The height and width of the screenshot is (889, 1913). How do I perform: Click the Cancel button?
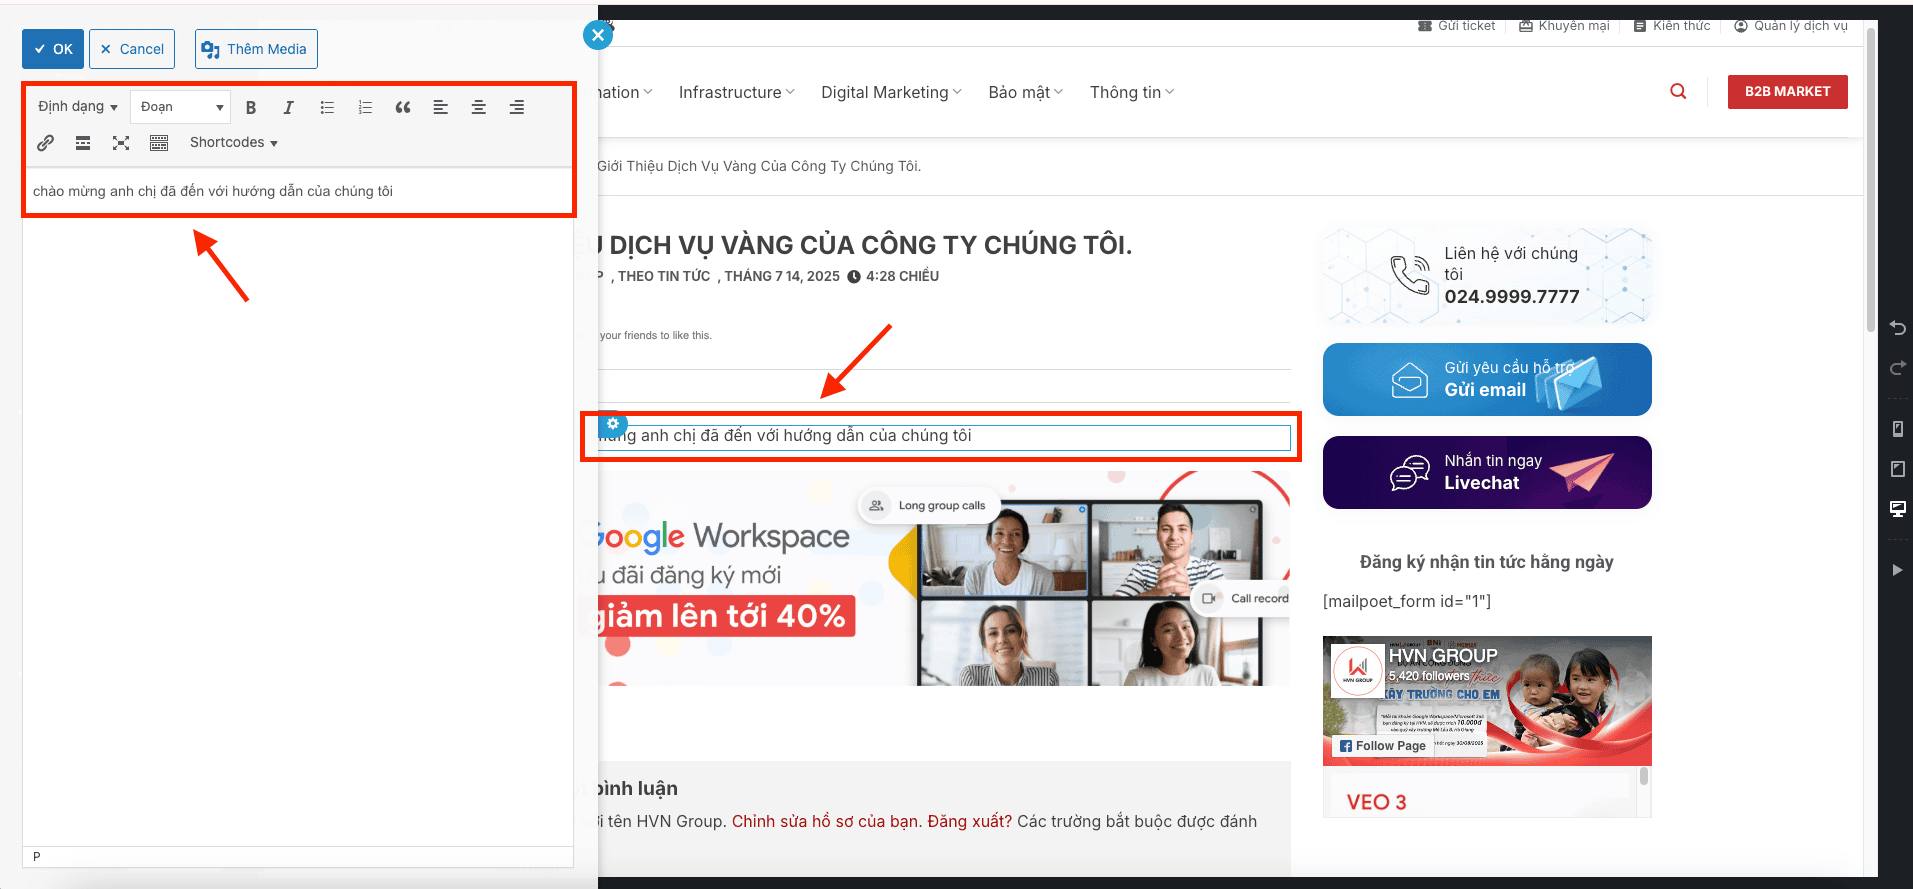click(132, 49)
